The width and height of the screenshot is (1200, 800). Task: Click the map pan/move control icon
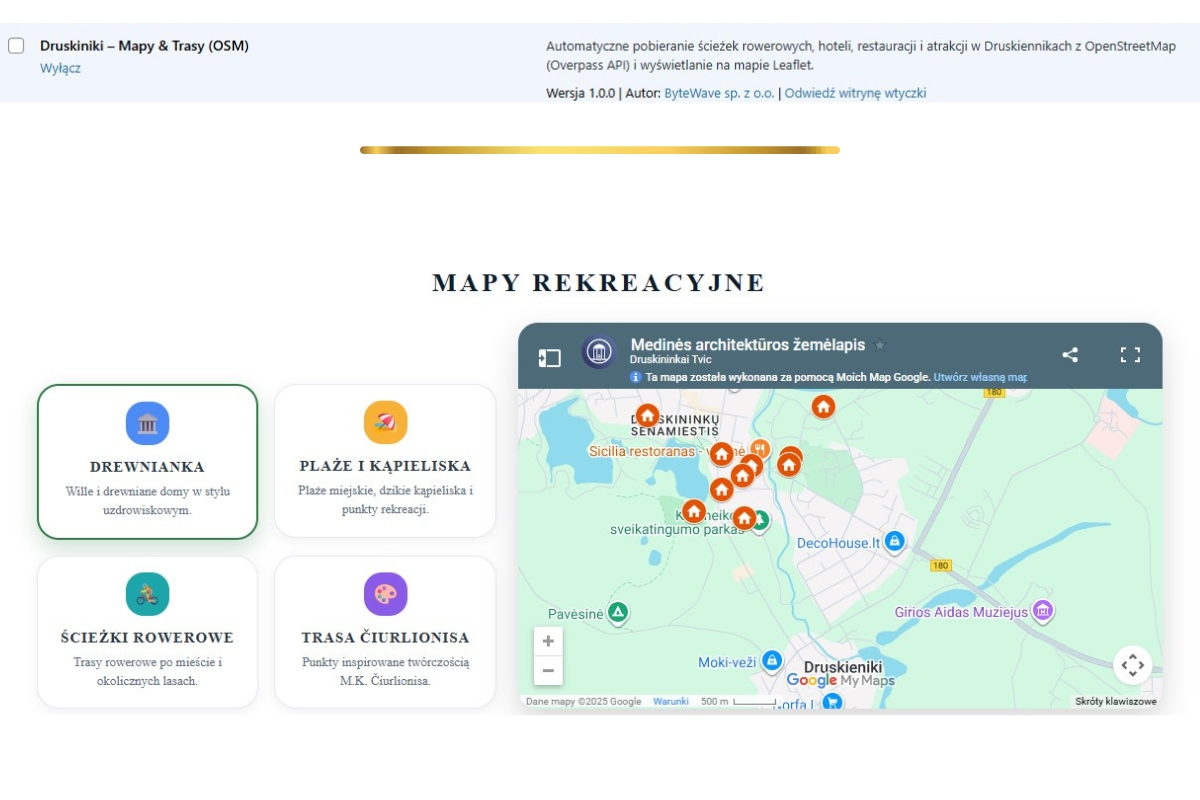pos(1132,665)
